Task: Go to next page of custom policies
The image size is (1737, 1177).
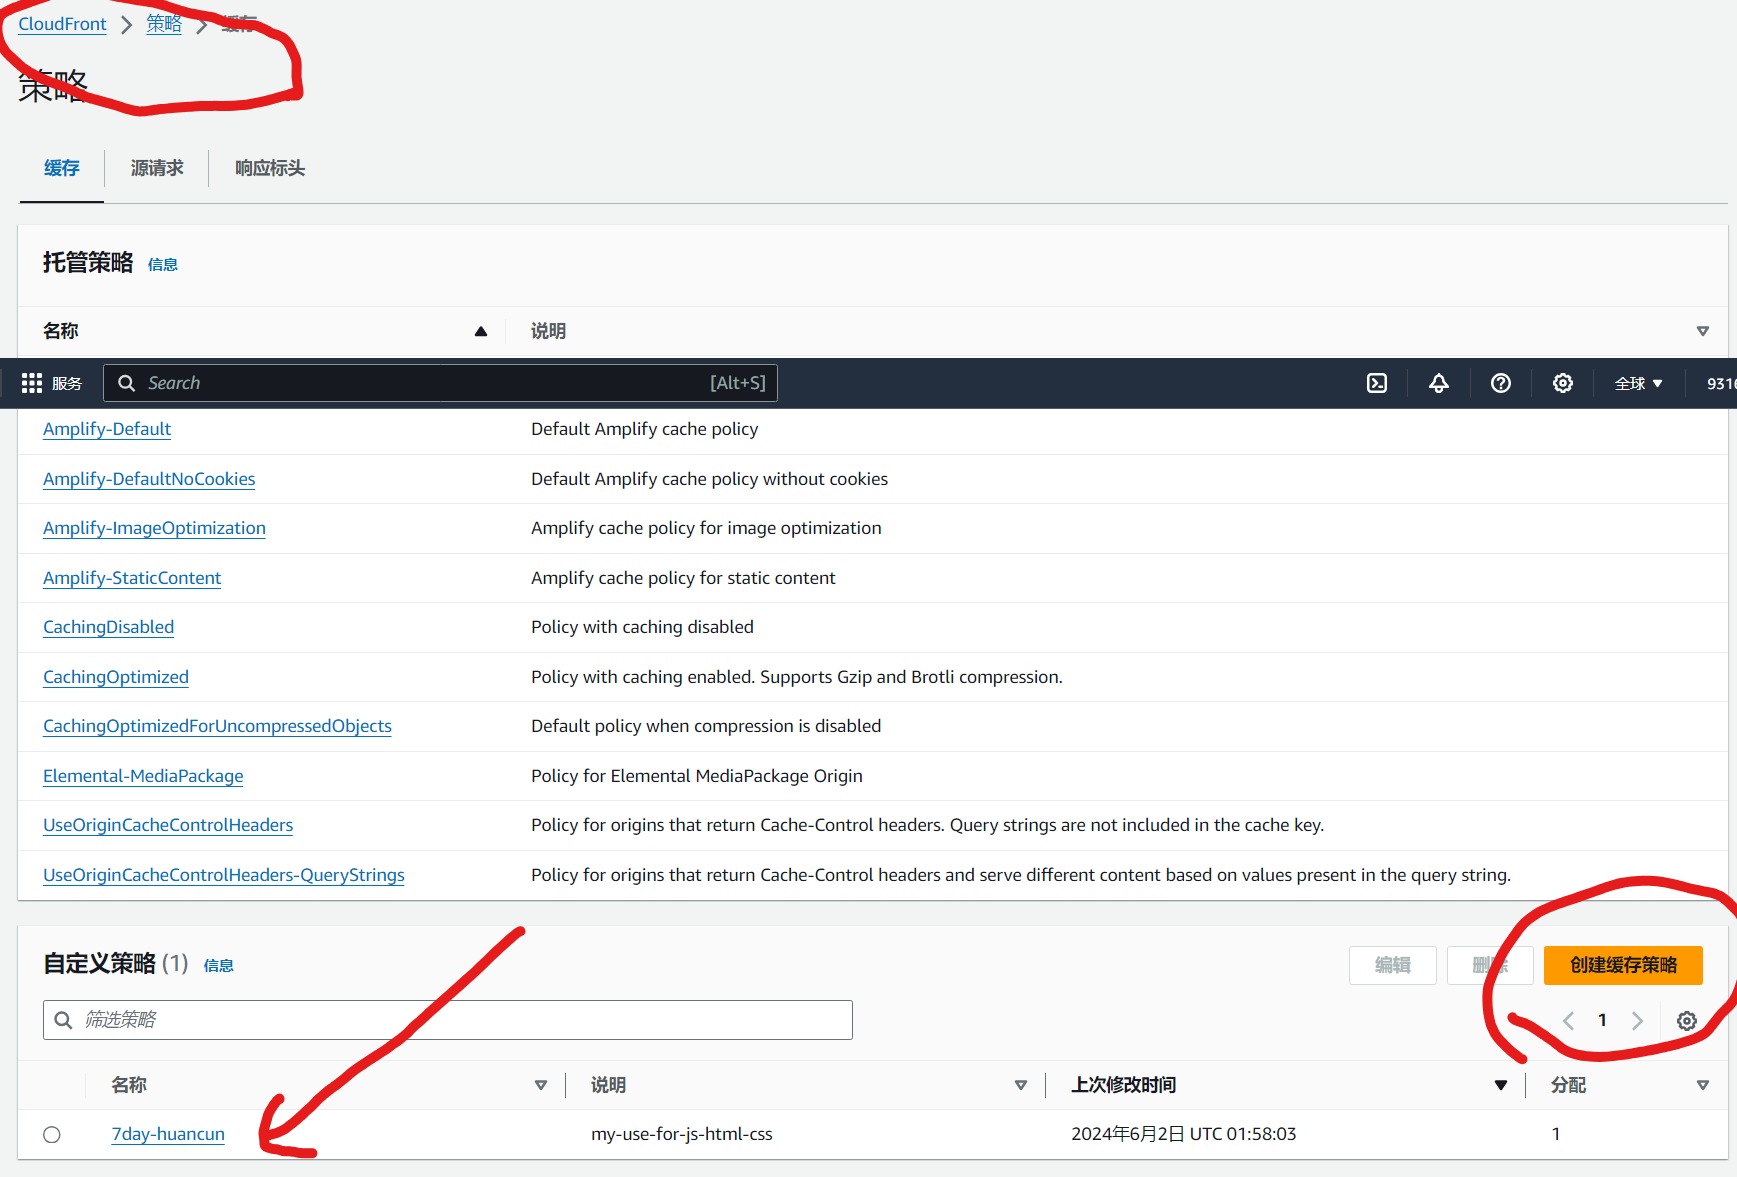Action: click(x=1637, y=1021)
